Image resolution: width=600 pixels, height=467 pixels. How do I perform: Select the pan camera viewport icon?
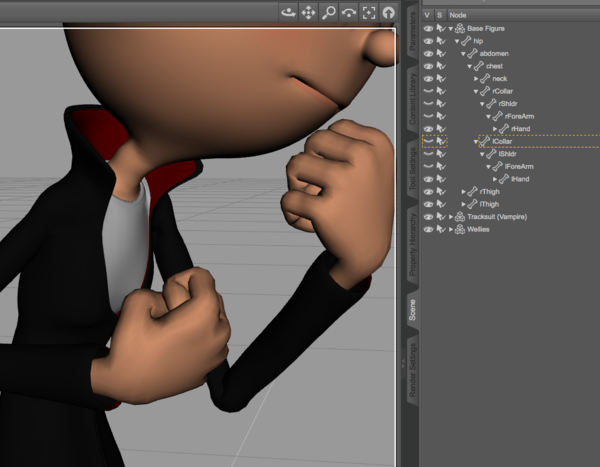[x=308, y=13]
